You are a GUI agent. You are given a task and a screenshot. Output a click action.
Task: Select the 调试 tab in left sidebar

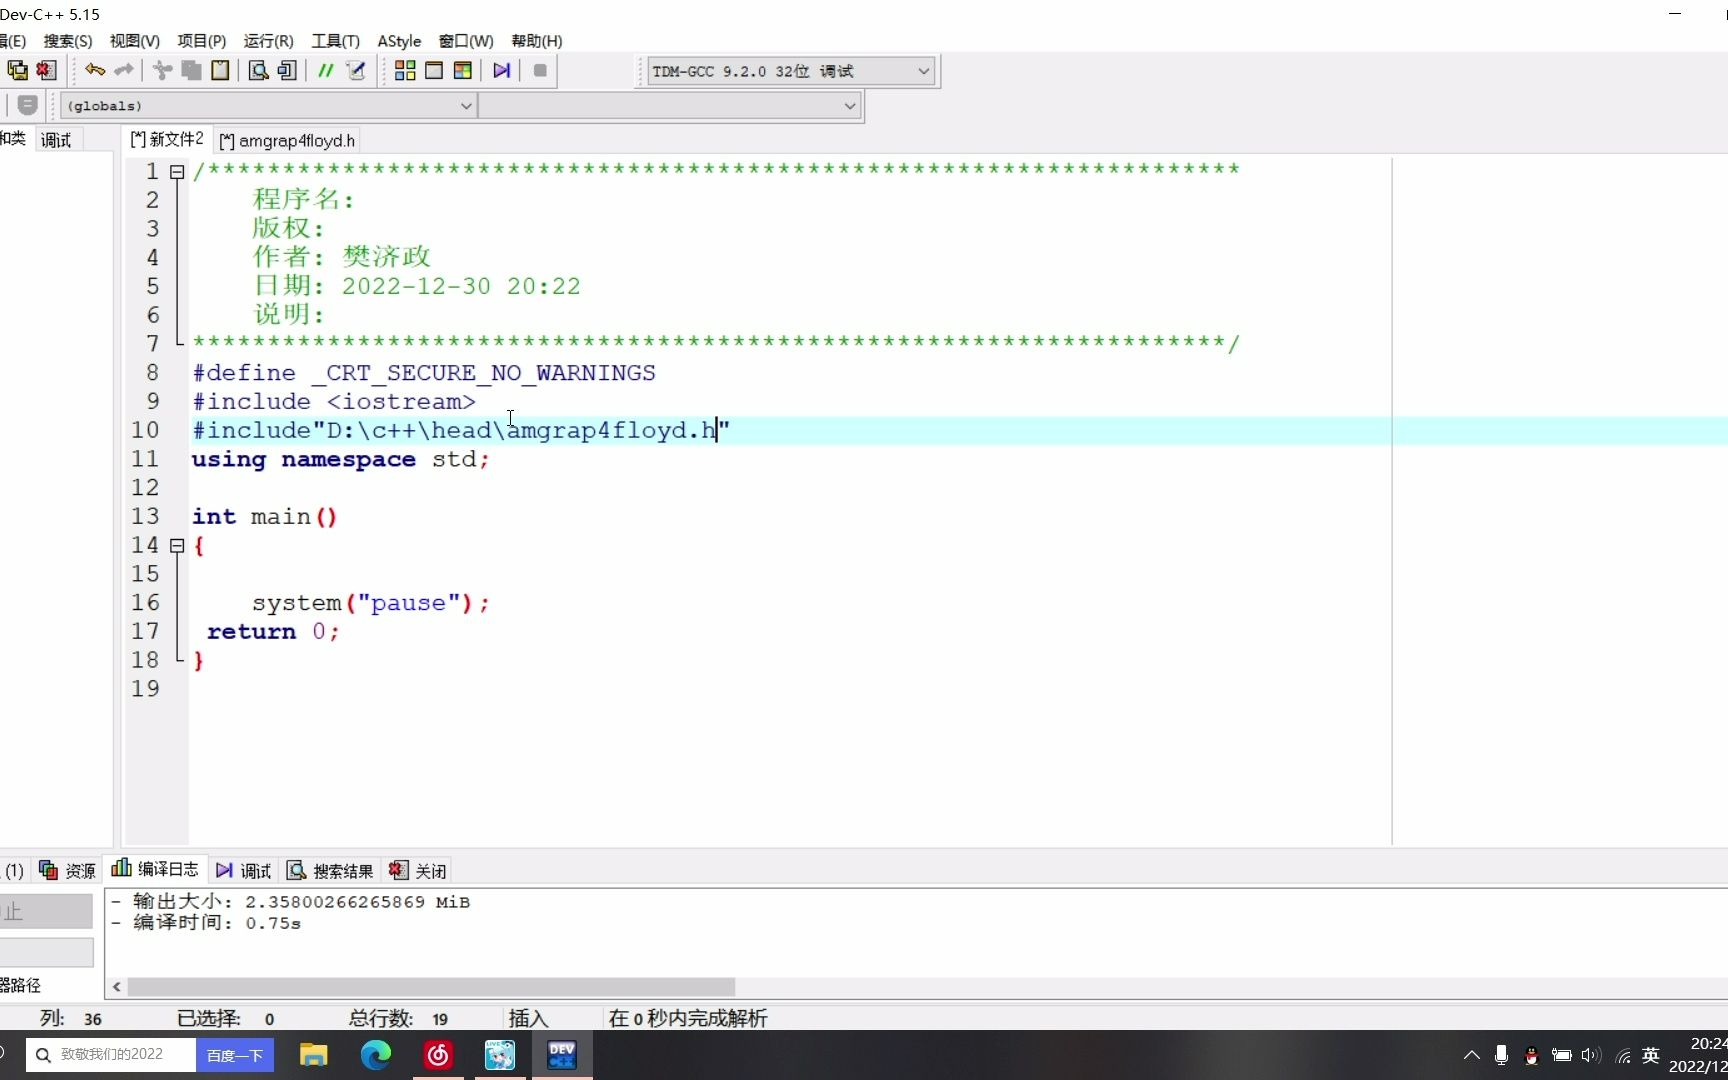coord(57,140)
